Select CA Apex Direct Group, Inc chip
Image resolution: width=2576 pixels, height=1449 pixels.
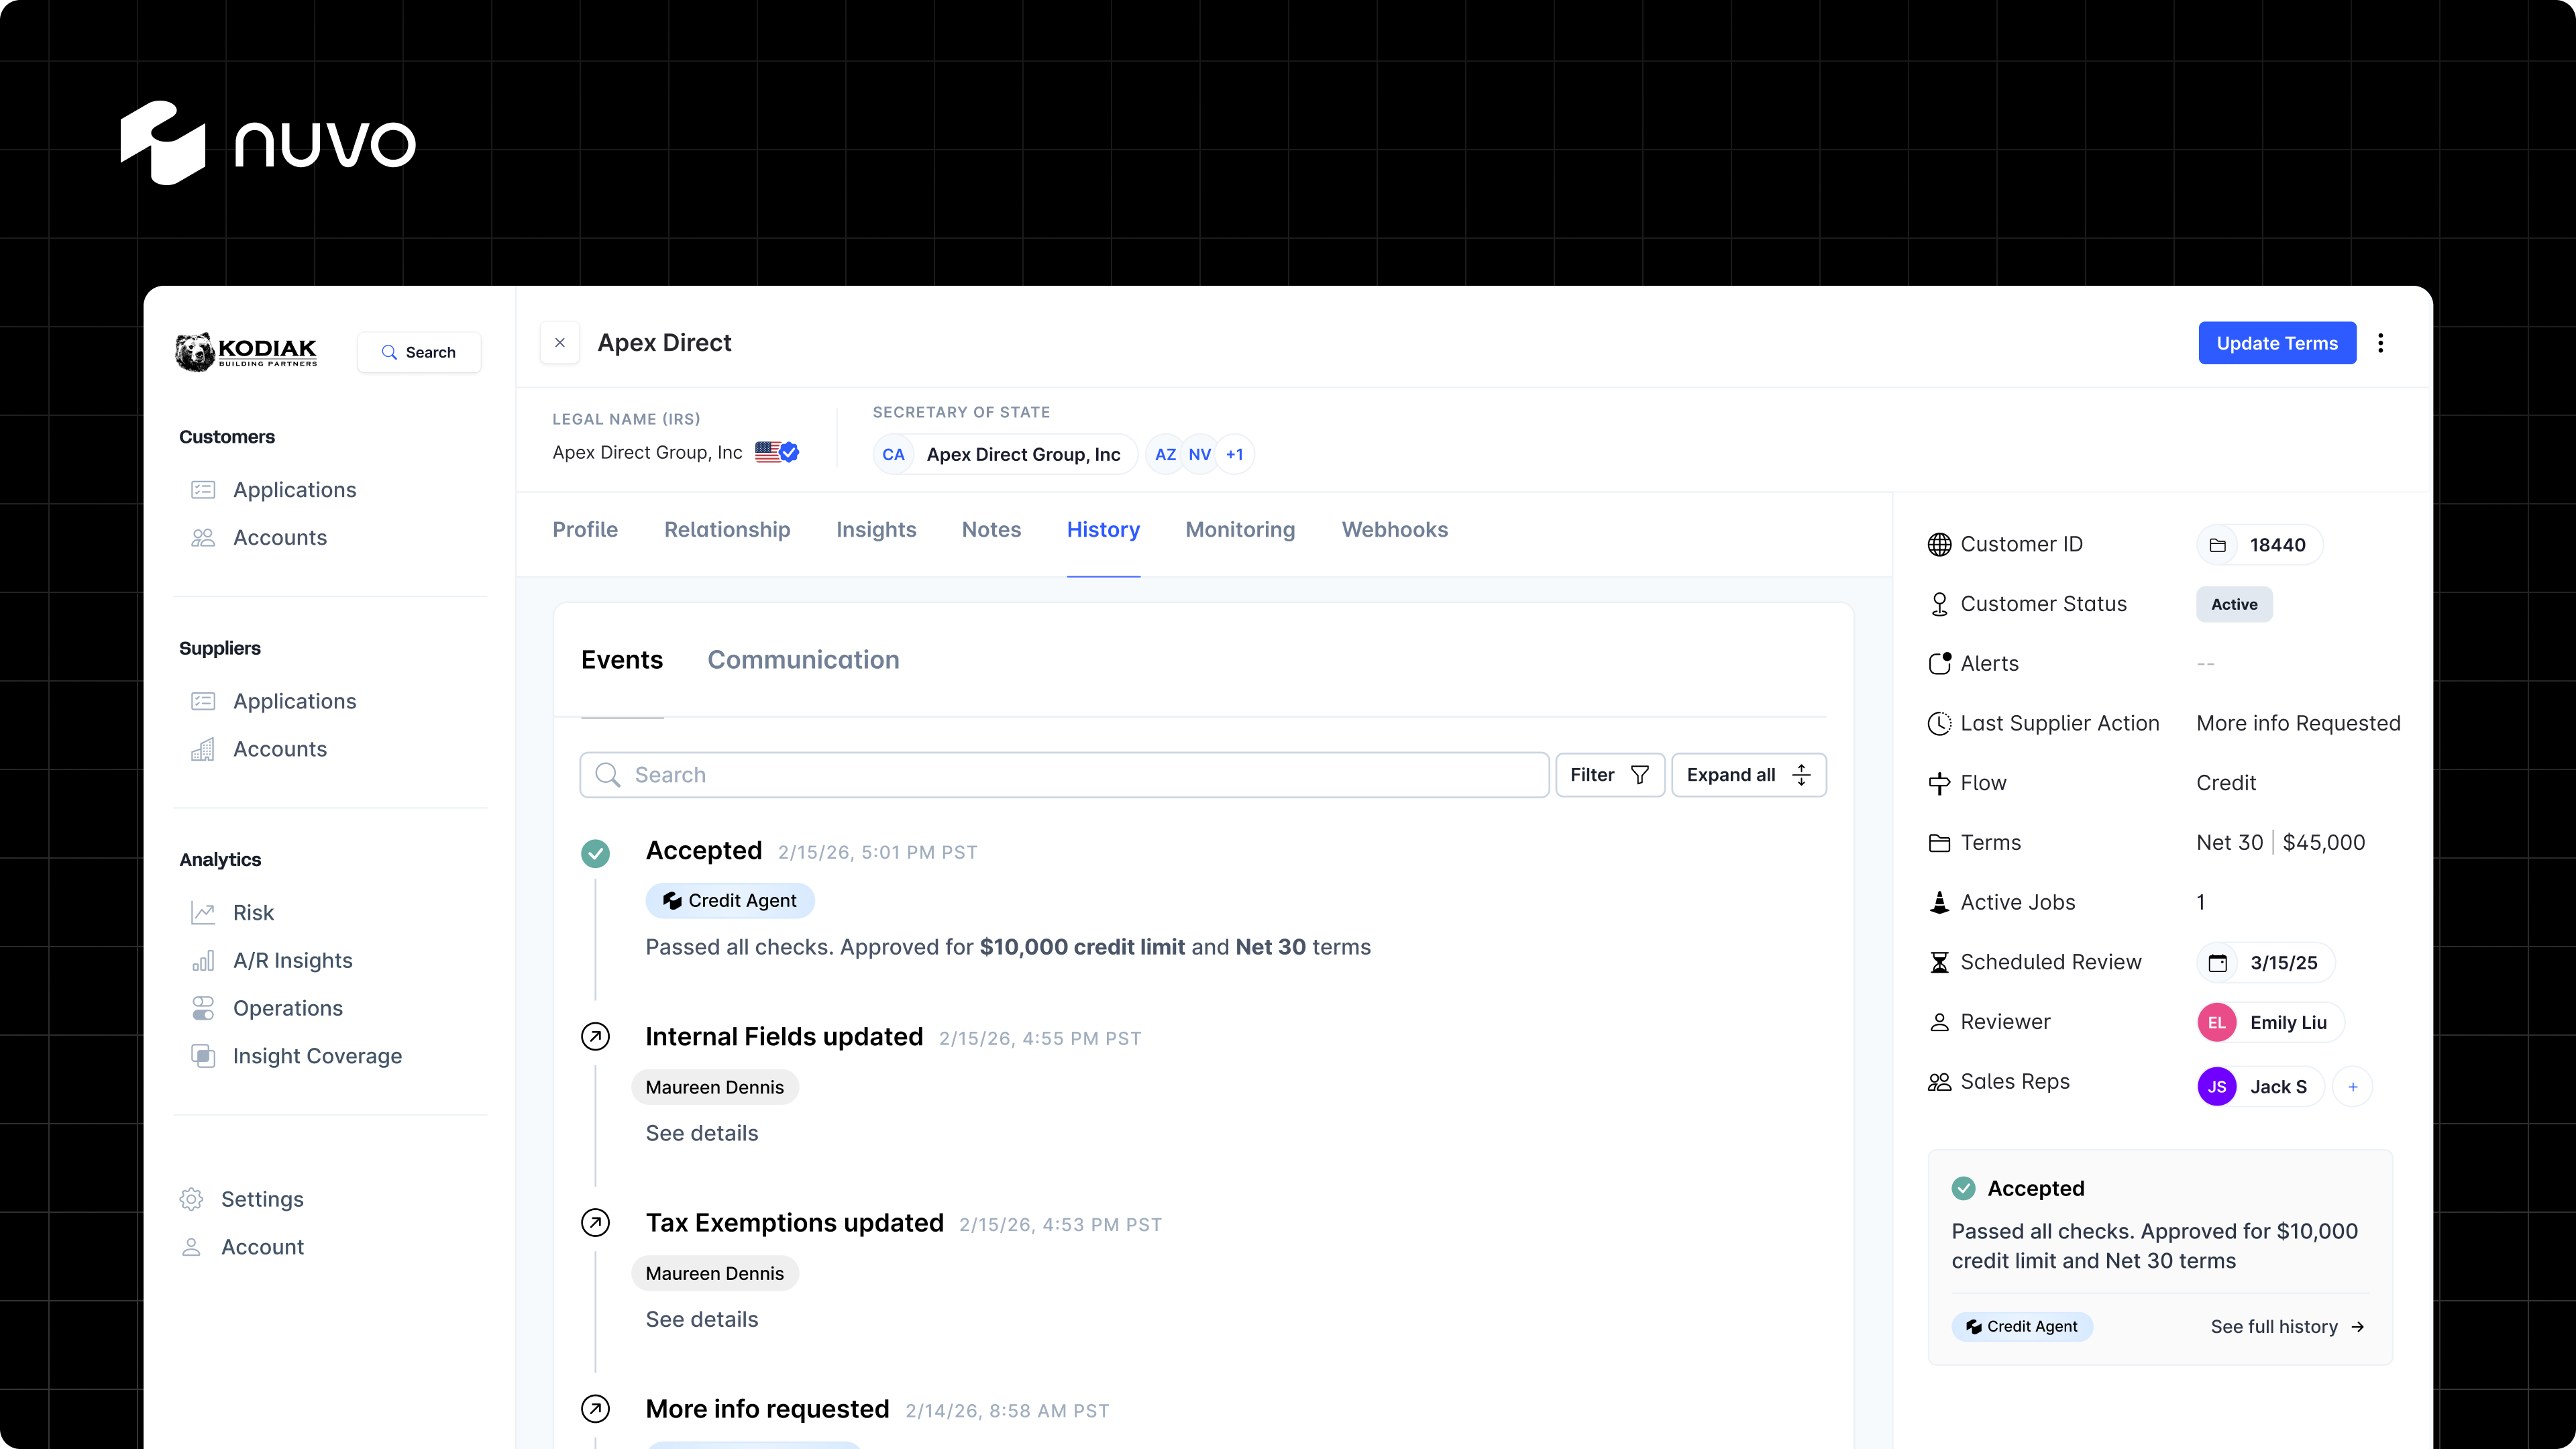tap(1005, 454)
